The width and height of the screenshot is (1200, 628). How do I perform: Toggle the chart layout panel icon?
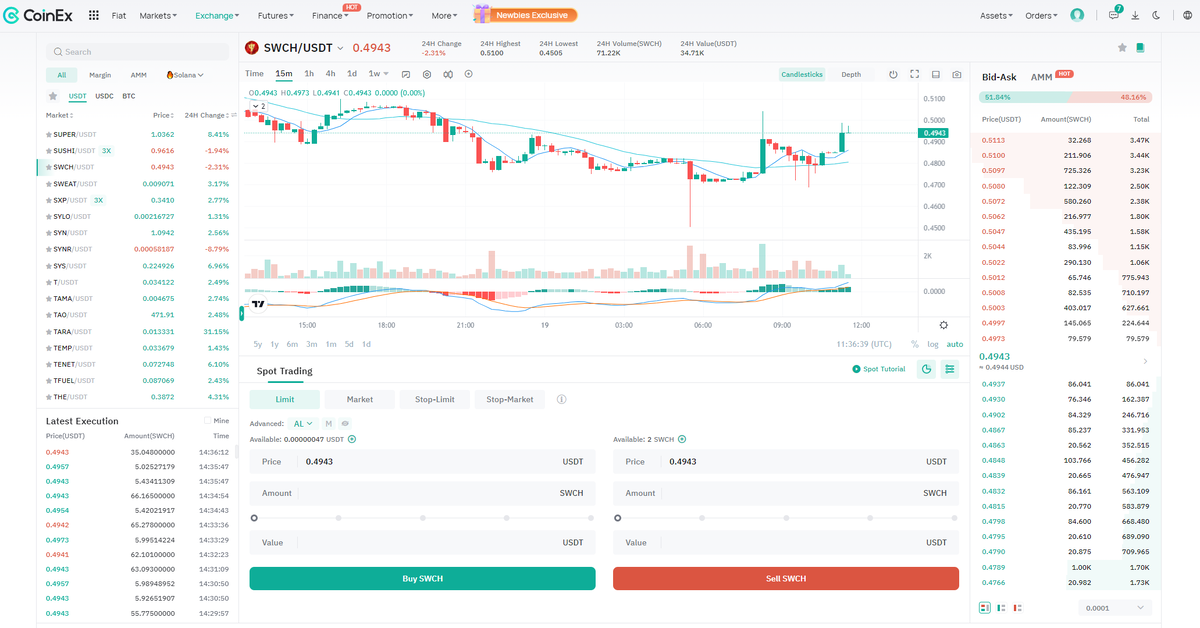click(x=936, y=74)
